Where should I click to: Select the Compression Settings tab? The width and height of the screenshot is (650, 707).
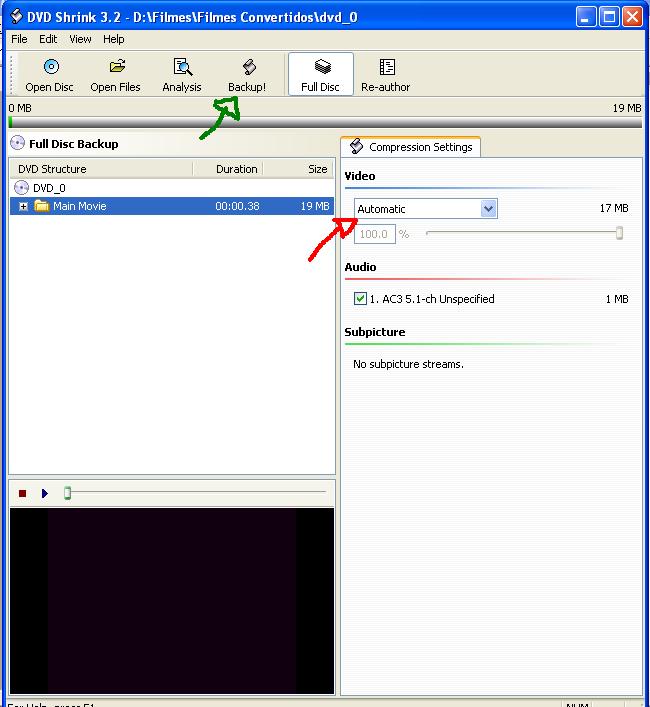411,147
